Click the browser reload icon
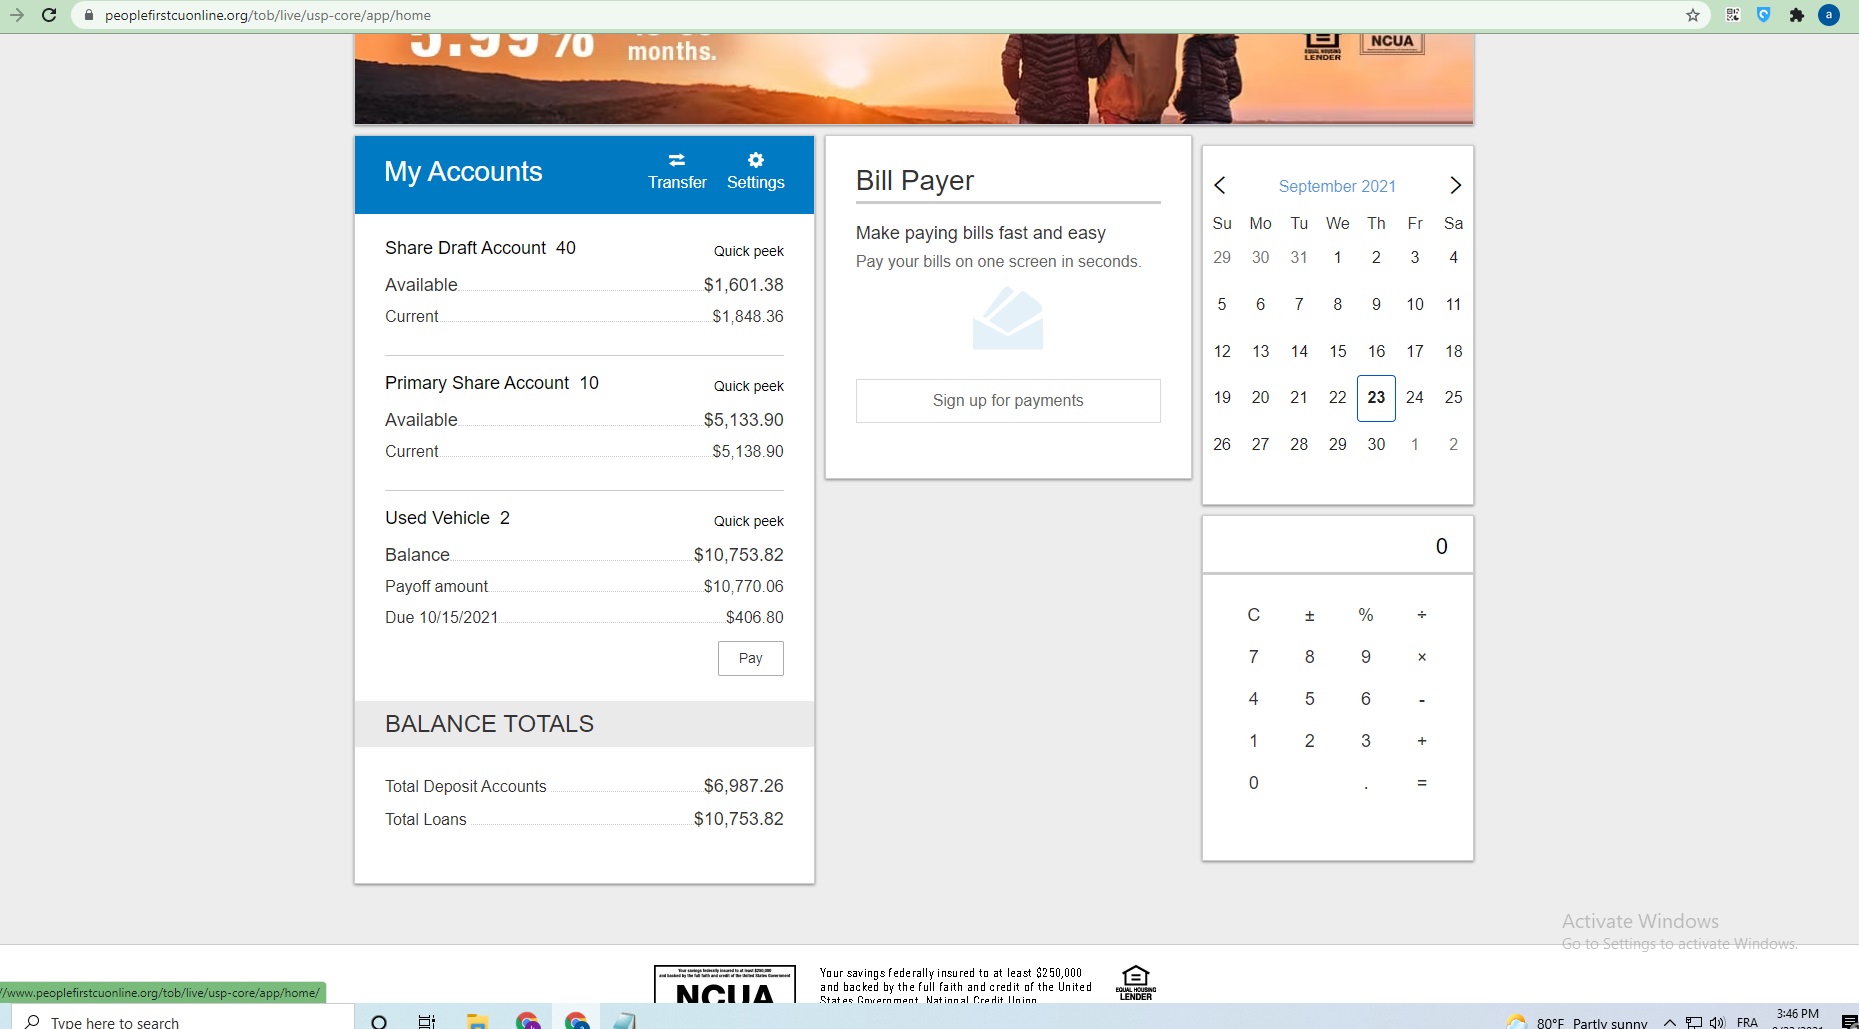1859x1029 pixels. pyautogui.click(x=49, y=15)
